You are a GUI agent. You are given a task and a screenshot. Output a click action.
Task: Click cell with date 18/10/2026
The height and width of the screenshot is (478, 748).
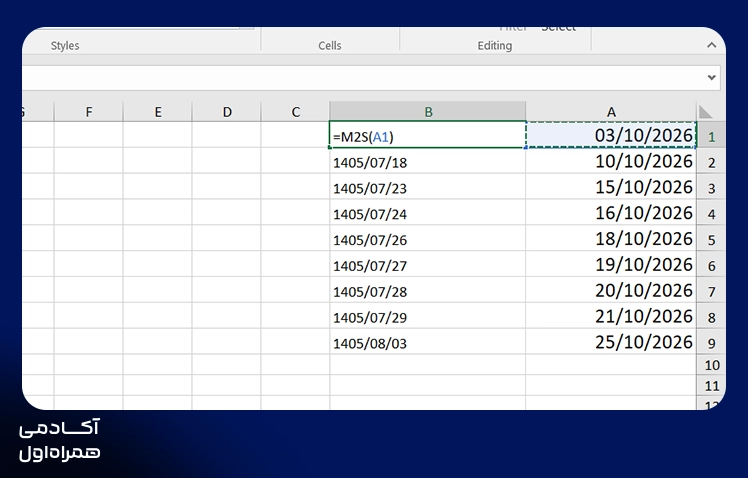611,239
